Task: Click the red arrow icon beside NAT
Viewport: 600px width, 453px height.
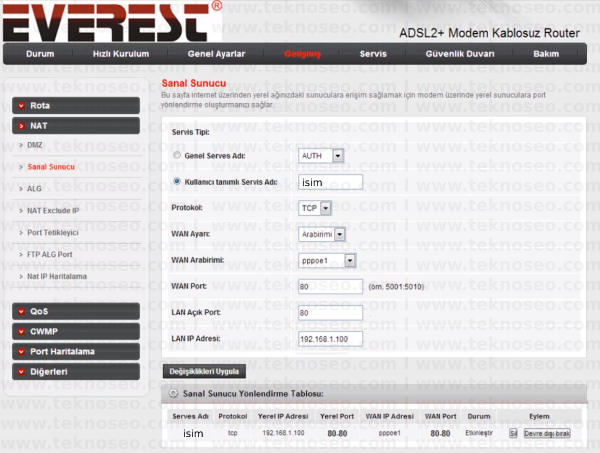Action: 21,126
